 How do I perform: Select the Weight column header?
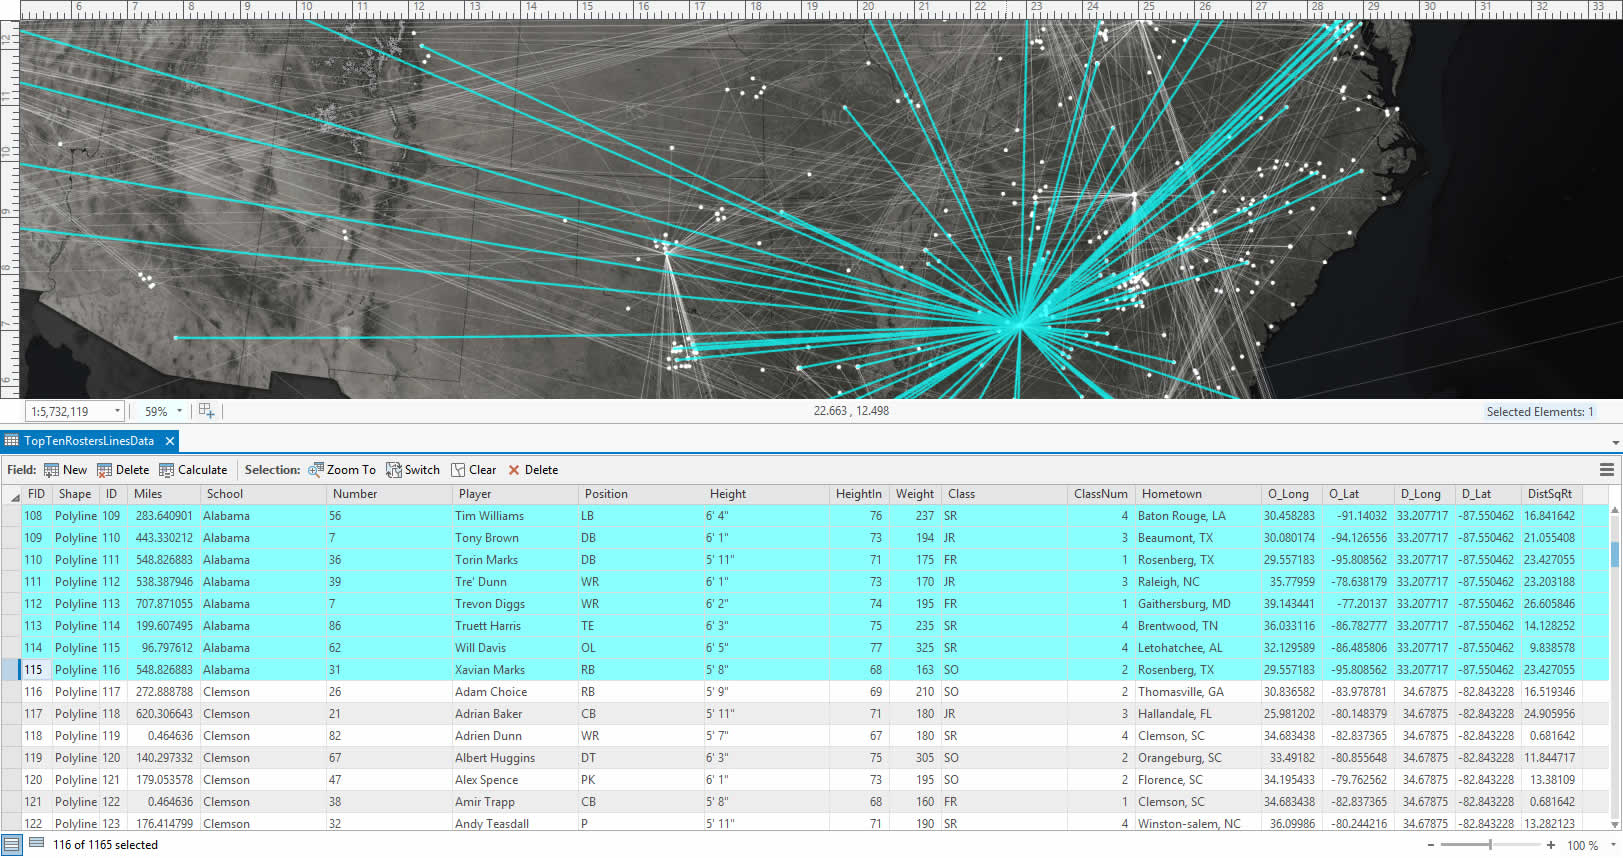915,494
